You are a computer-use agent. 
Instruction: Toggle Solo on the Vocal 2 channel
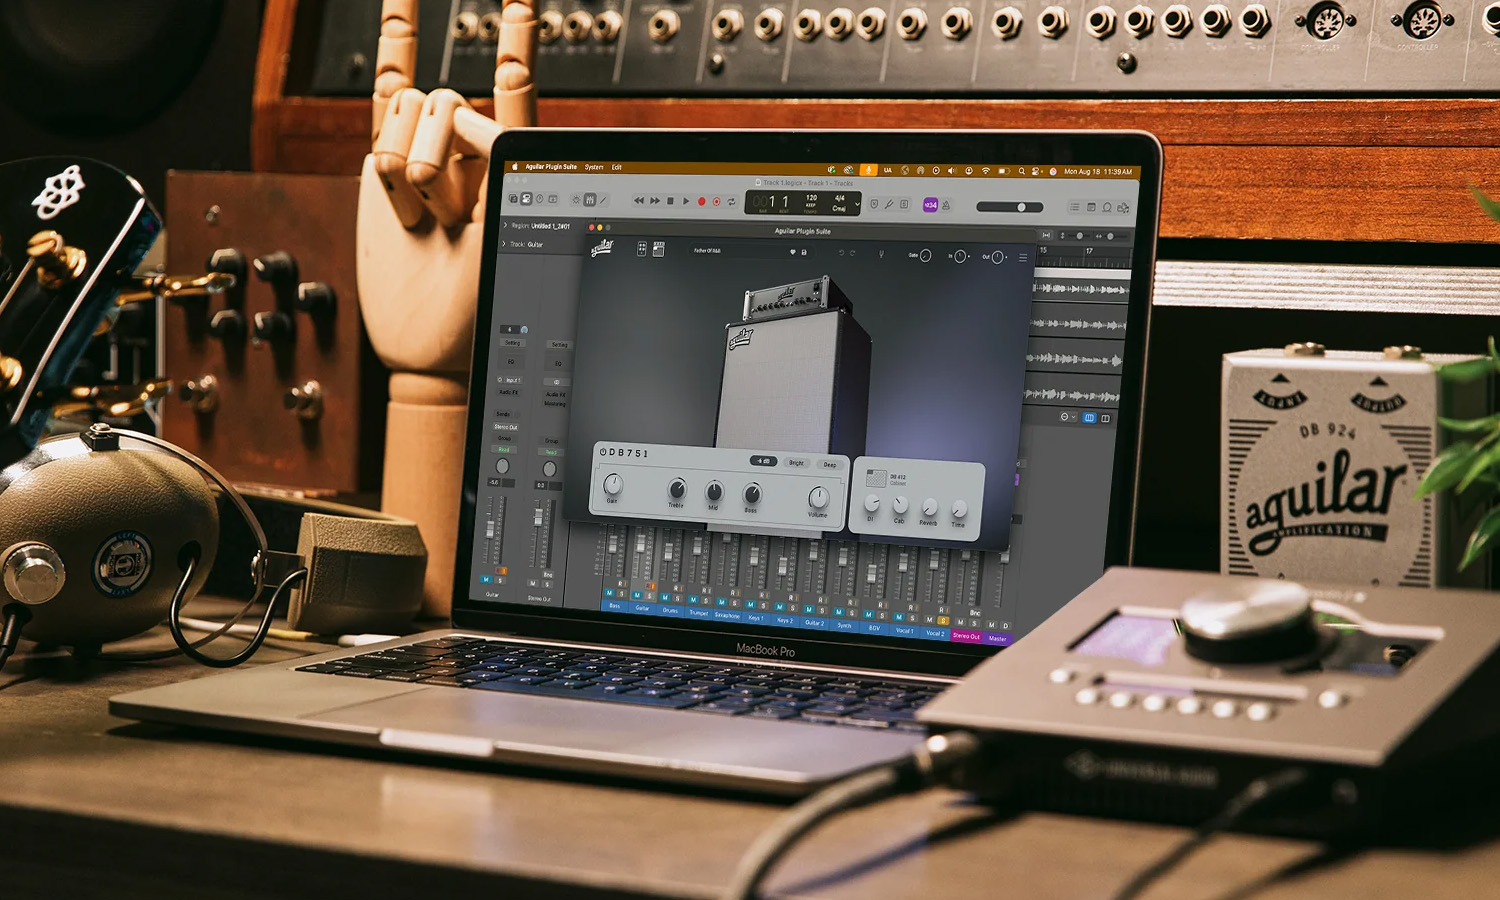(943, 620)
